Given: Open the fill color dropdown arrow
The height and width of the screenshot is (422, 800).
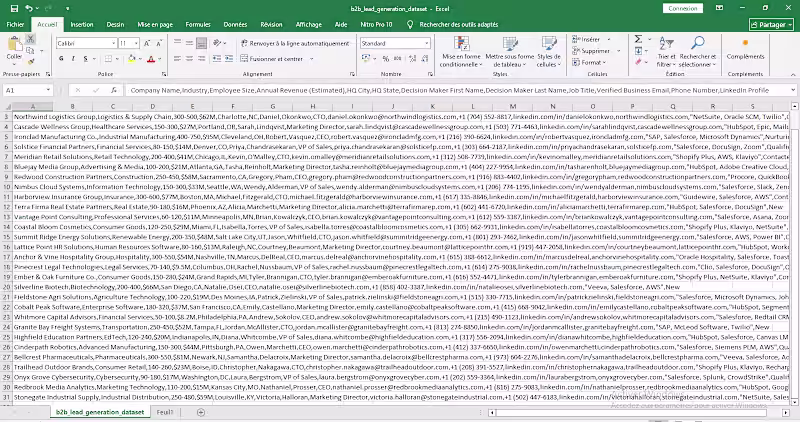Looking at the screenshot, I should 140,59.
